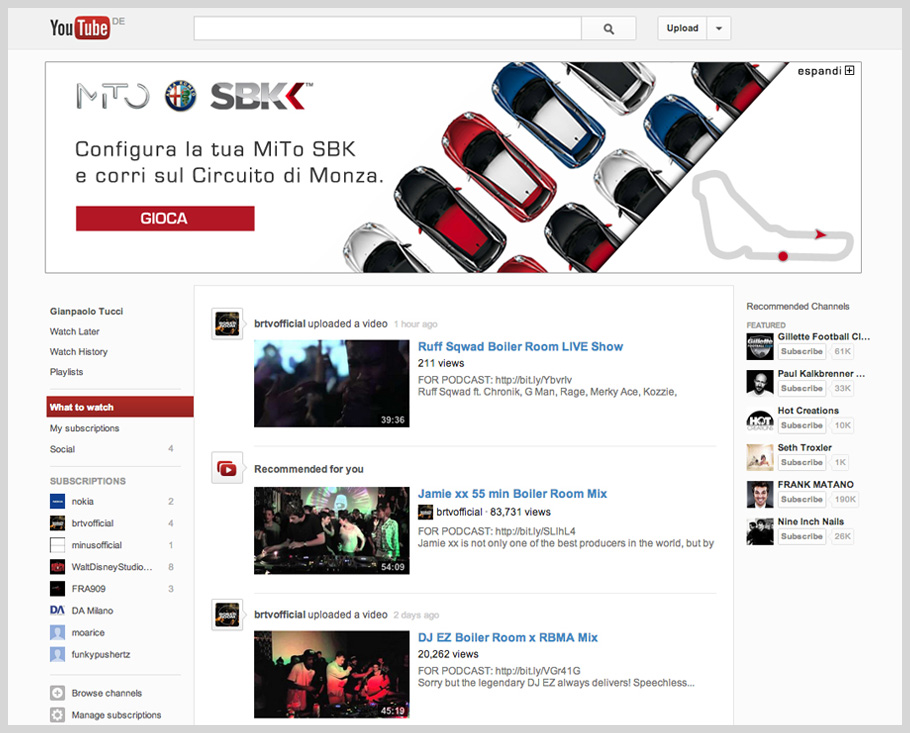The image size is (910, 733).
Task: Click the DA Milano channel icon
Action: coord(57,611)
